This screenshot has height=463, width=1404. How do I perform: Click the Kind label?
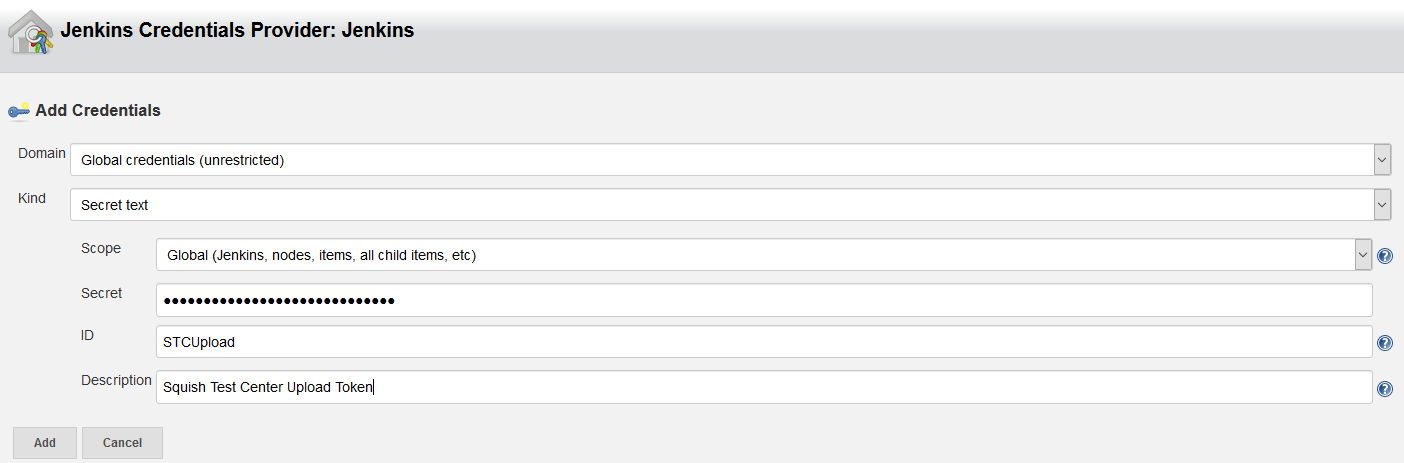(x=32, y=198)
